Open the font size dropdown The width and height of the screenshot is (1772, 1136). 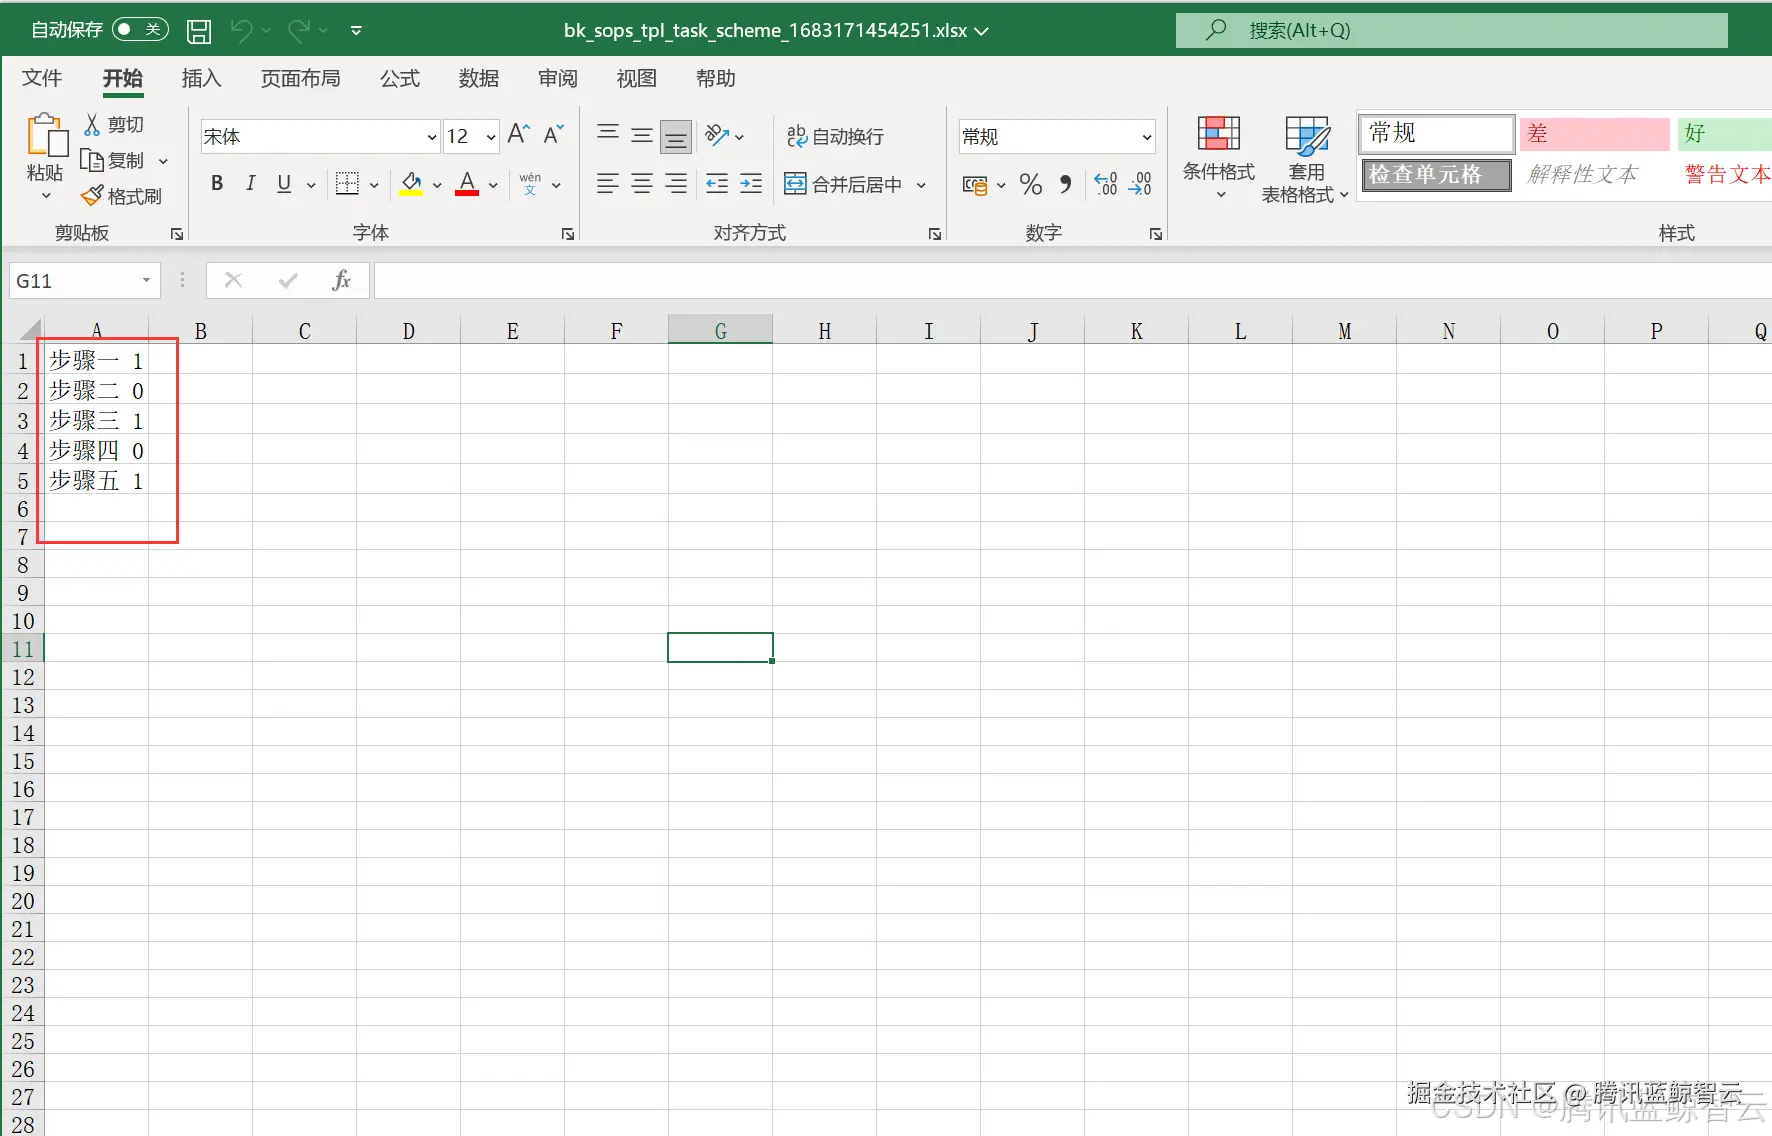point(491,137)
